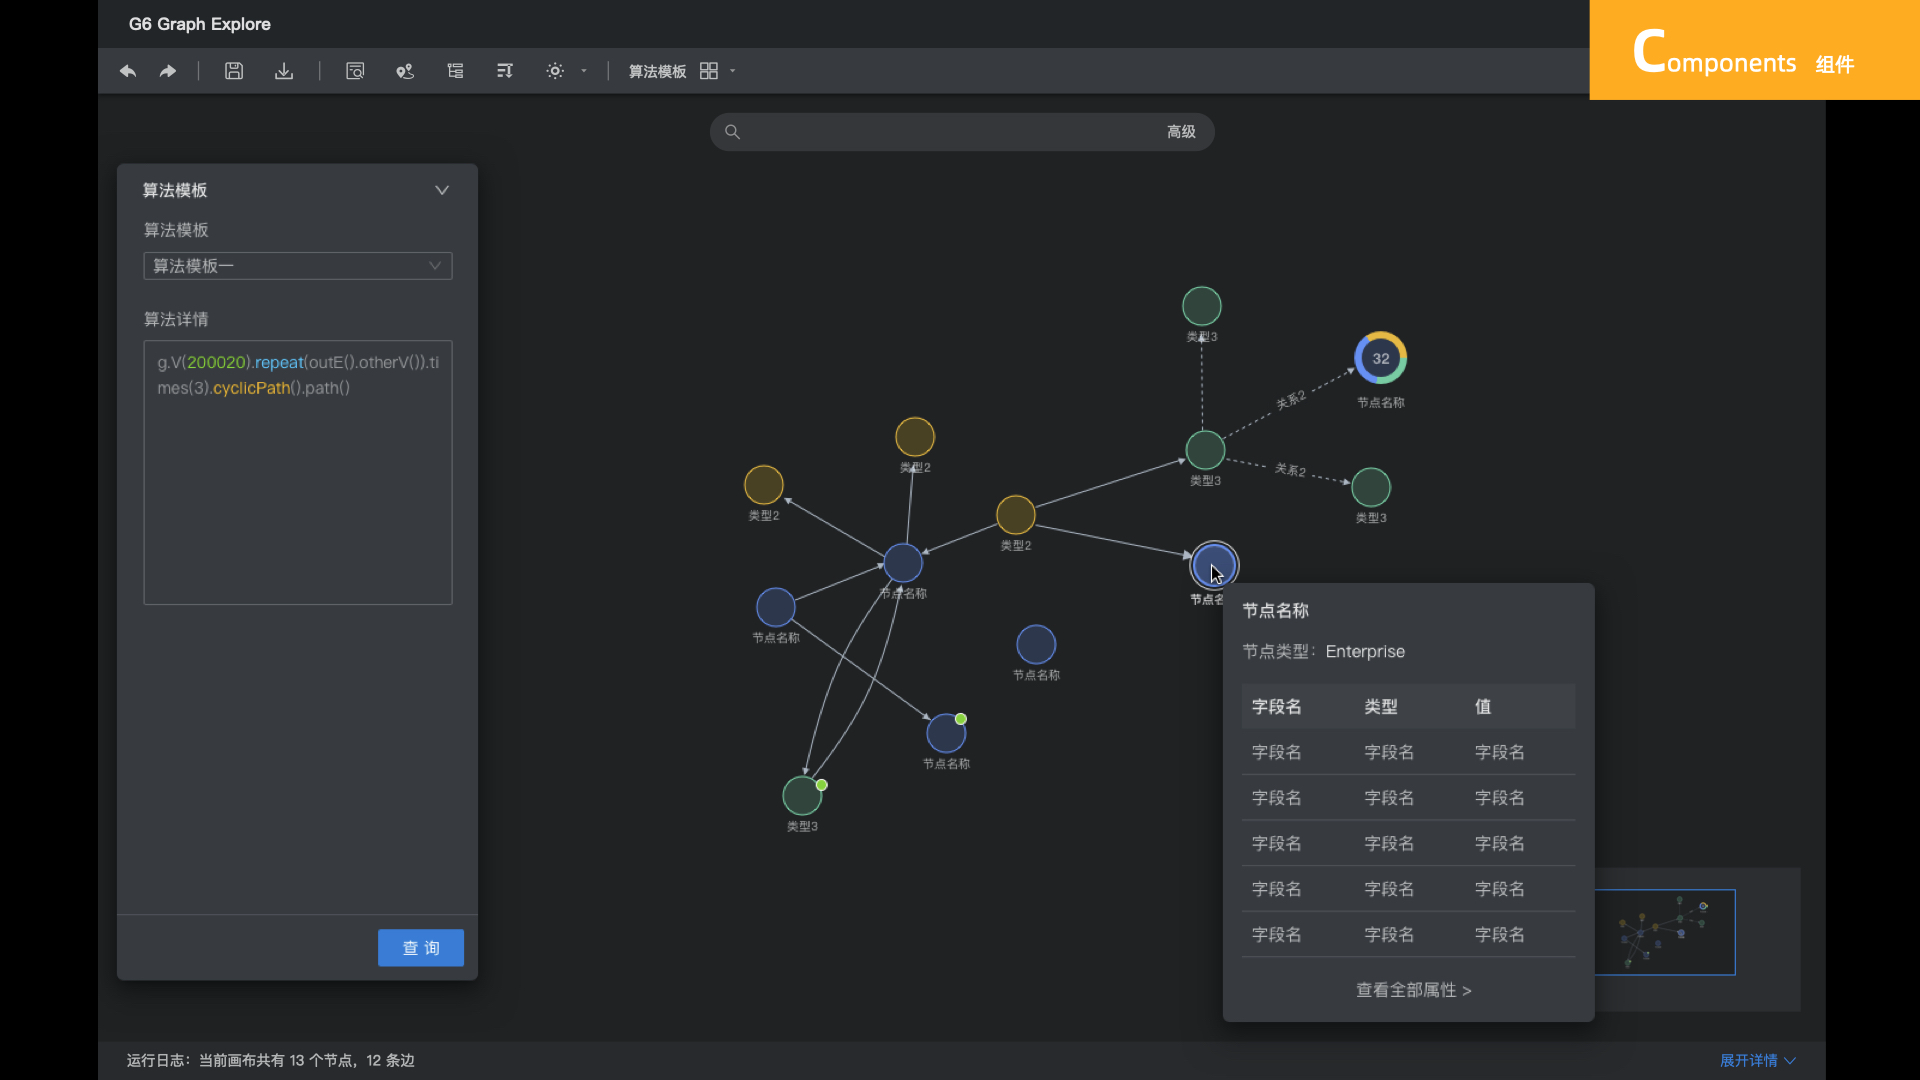Select the isolated blue node in center
The height and width of the screenshot is (1080, 1920).
coord(1036,645)
